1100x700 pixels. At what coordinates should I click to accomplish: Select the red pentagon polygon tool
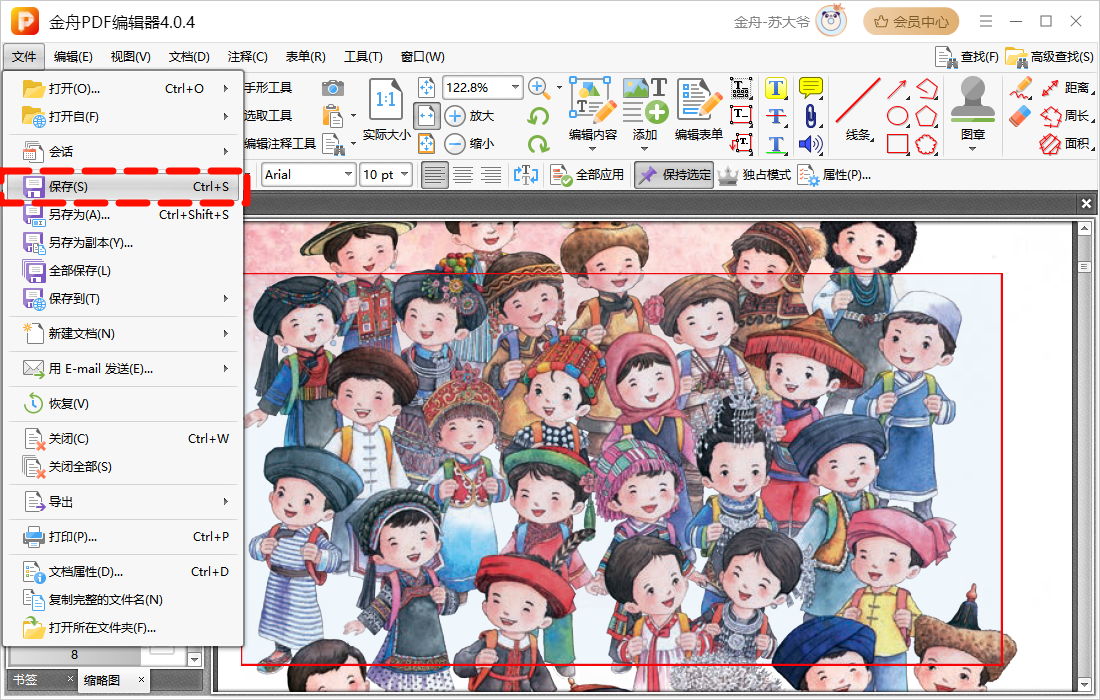coord(926,116)
